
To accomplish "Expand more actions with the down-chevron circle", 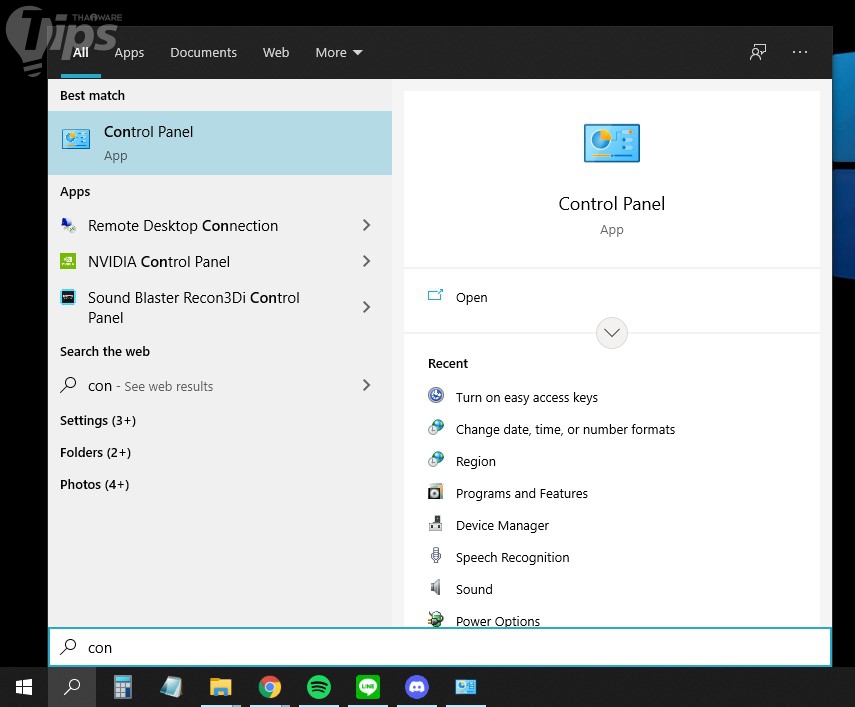I will tap(611, 333).
